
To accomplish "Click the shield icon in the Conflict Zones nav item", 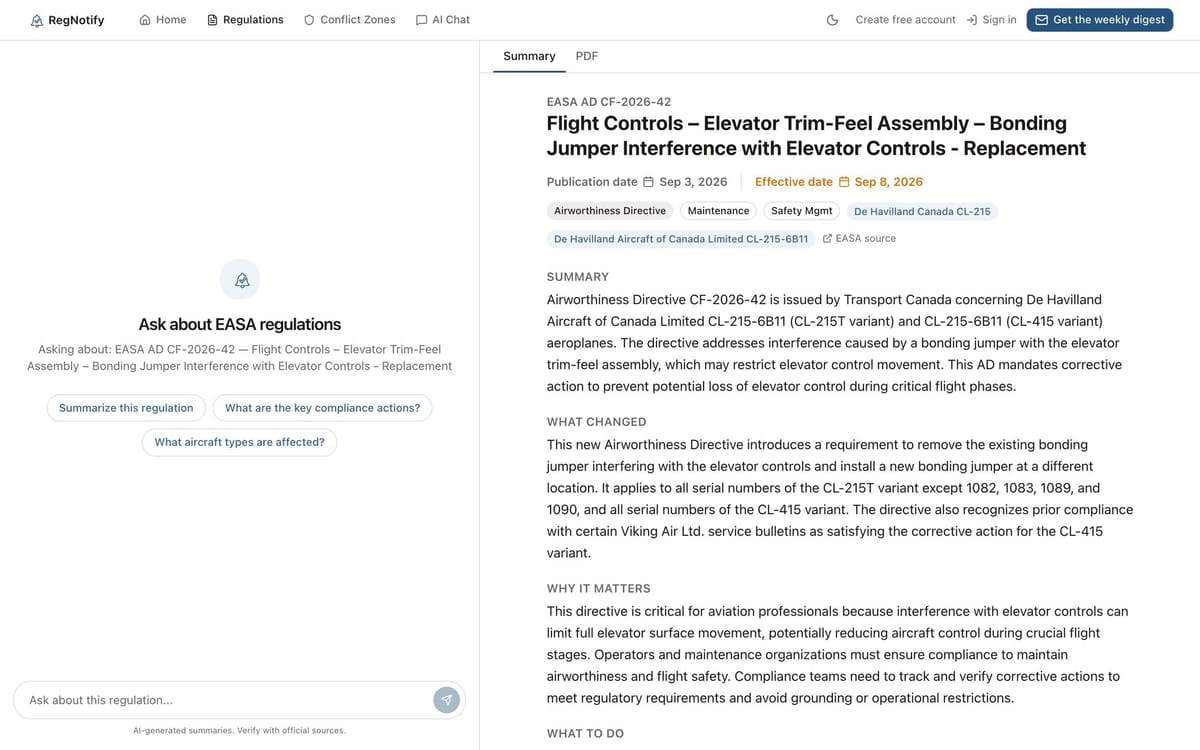I will coord(309,20).
